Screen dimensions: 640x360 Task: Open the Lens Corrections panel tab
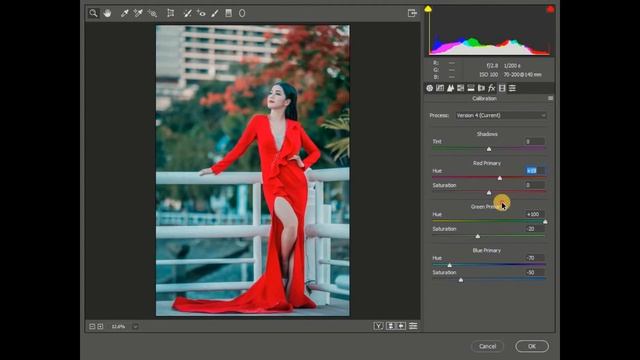point(481,88)
